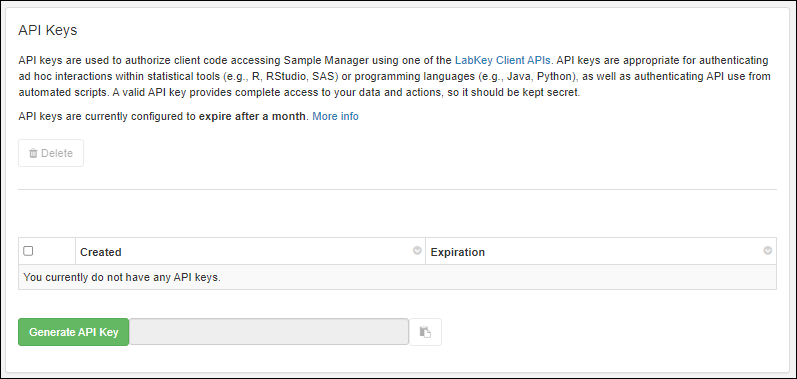797x379 pixels.
Task: Toggle the select-all checkbox in table header
Action: point(28,251)
